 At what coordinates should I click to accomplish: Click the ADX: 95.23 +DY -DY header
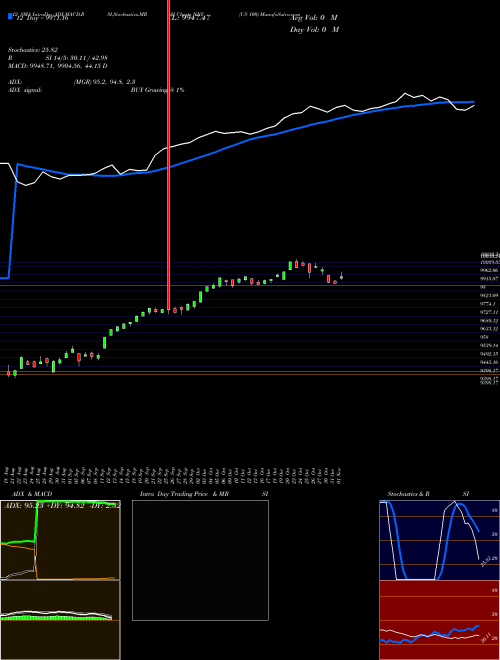(62, 506)
